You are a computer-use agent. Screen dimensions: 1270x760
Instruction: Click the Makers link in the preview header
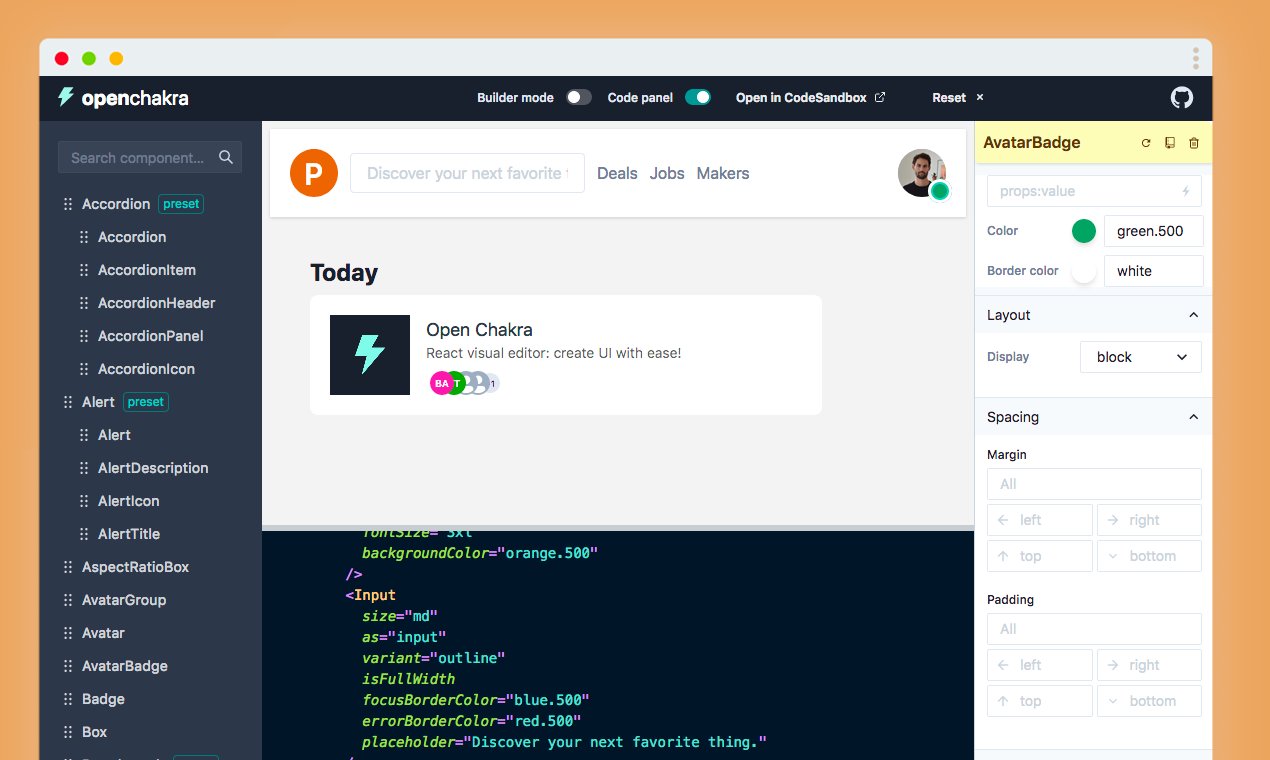(x=723, y=173)
